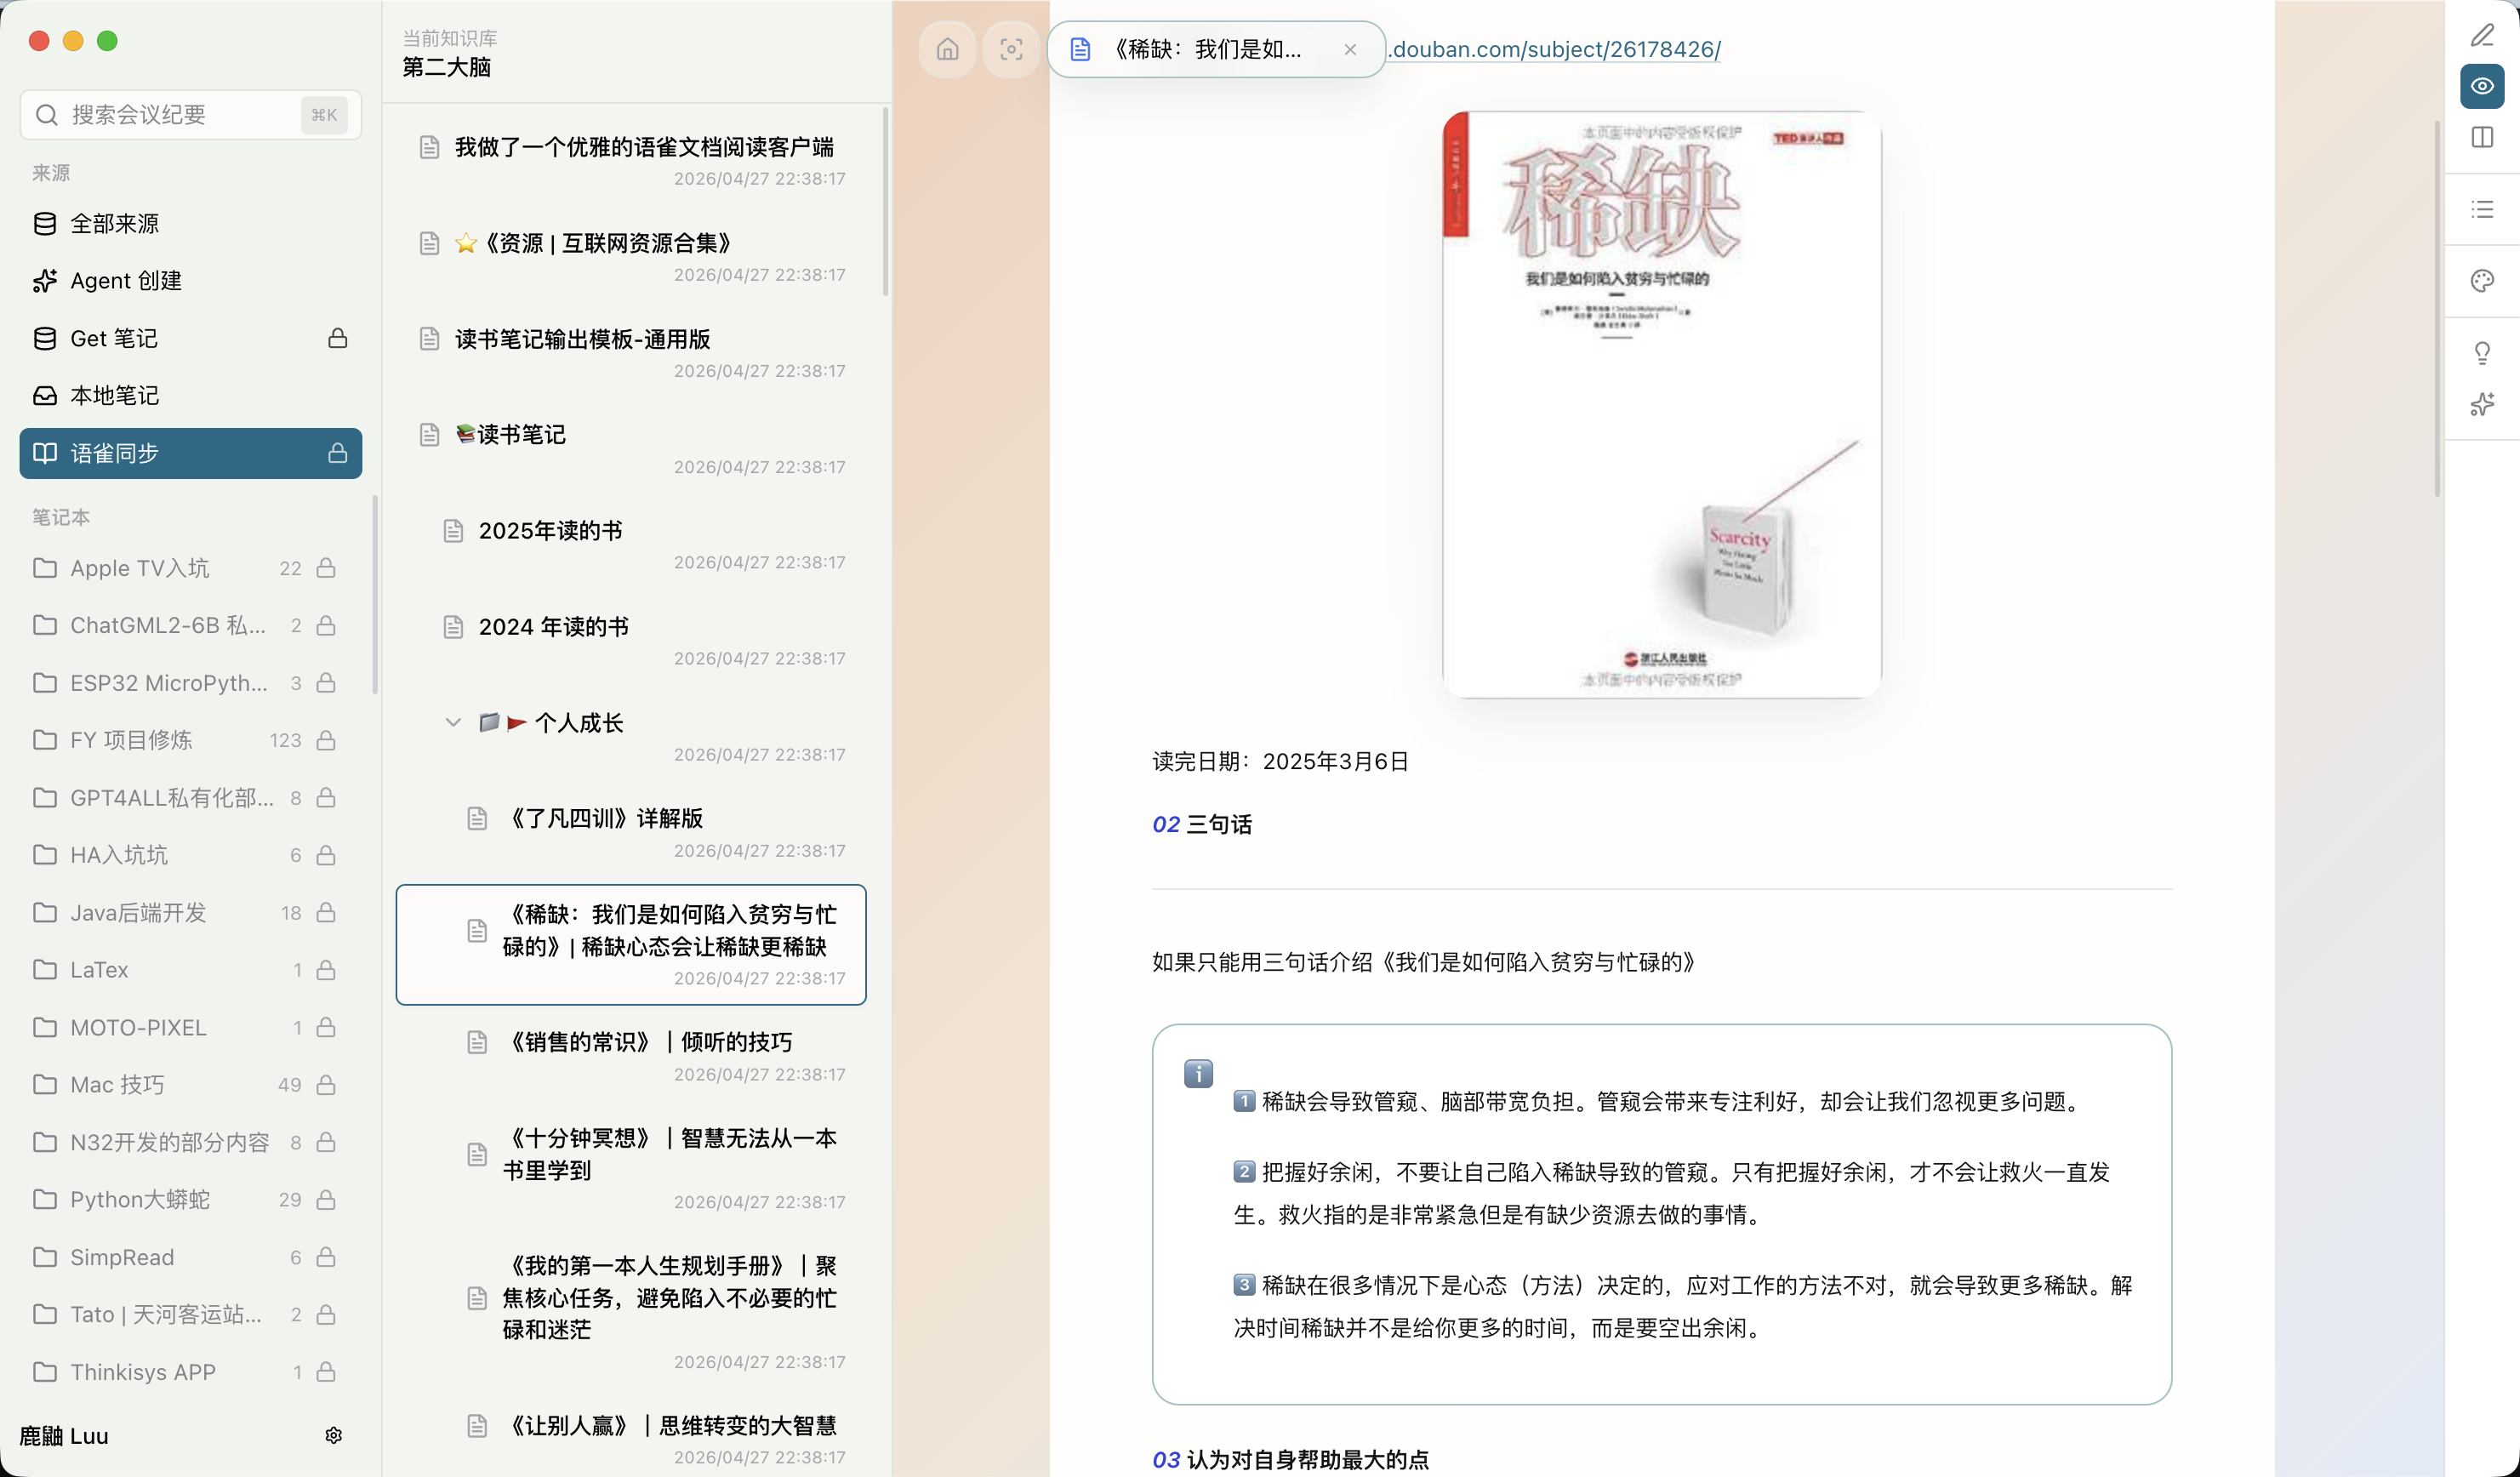Click the 搜索会议纪要 search field

(191, 115)
